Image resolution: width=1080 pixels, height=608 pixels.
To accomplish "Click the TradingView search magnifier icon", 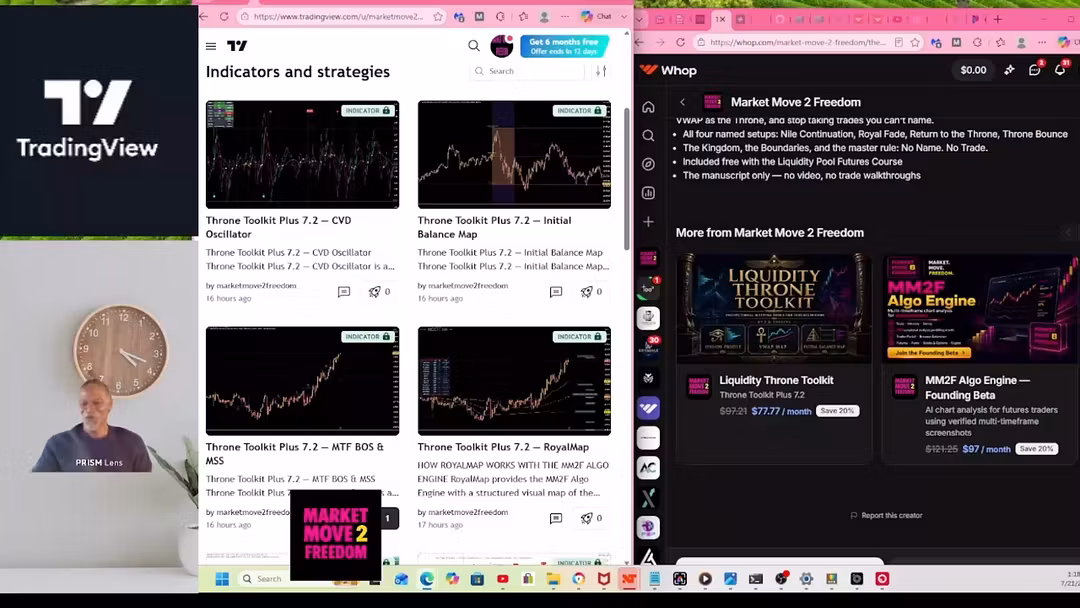I will pyautogui.click(x=474, y=45).
